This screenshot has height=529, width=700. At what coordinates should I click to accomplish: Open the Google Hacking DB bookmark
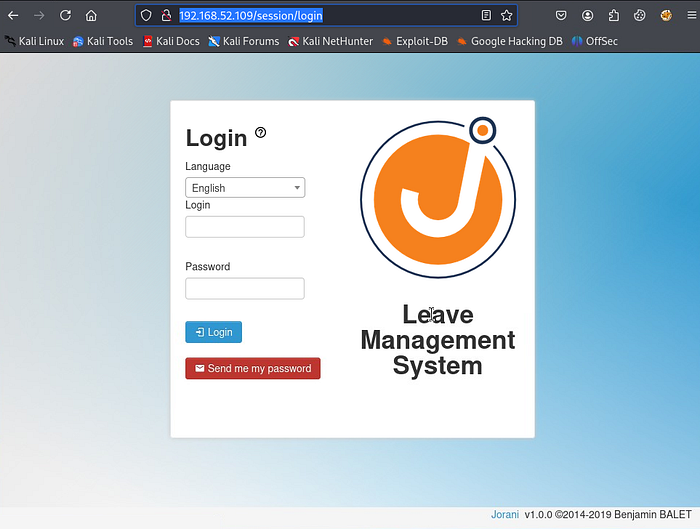[x=509, y=41]
